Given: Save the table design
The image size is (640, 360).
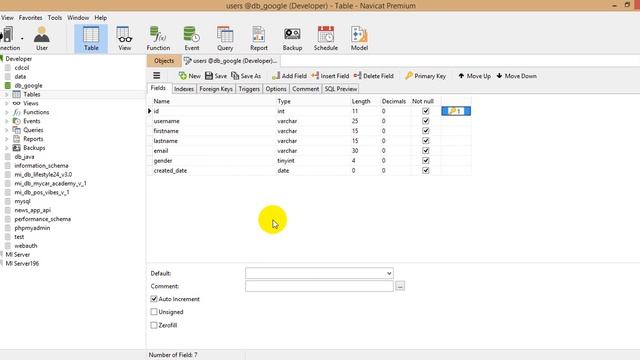Looking at the screenshot, I should (216, 76).
